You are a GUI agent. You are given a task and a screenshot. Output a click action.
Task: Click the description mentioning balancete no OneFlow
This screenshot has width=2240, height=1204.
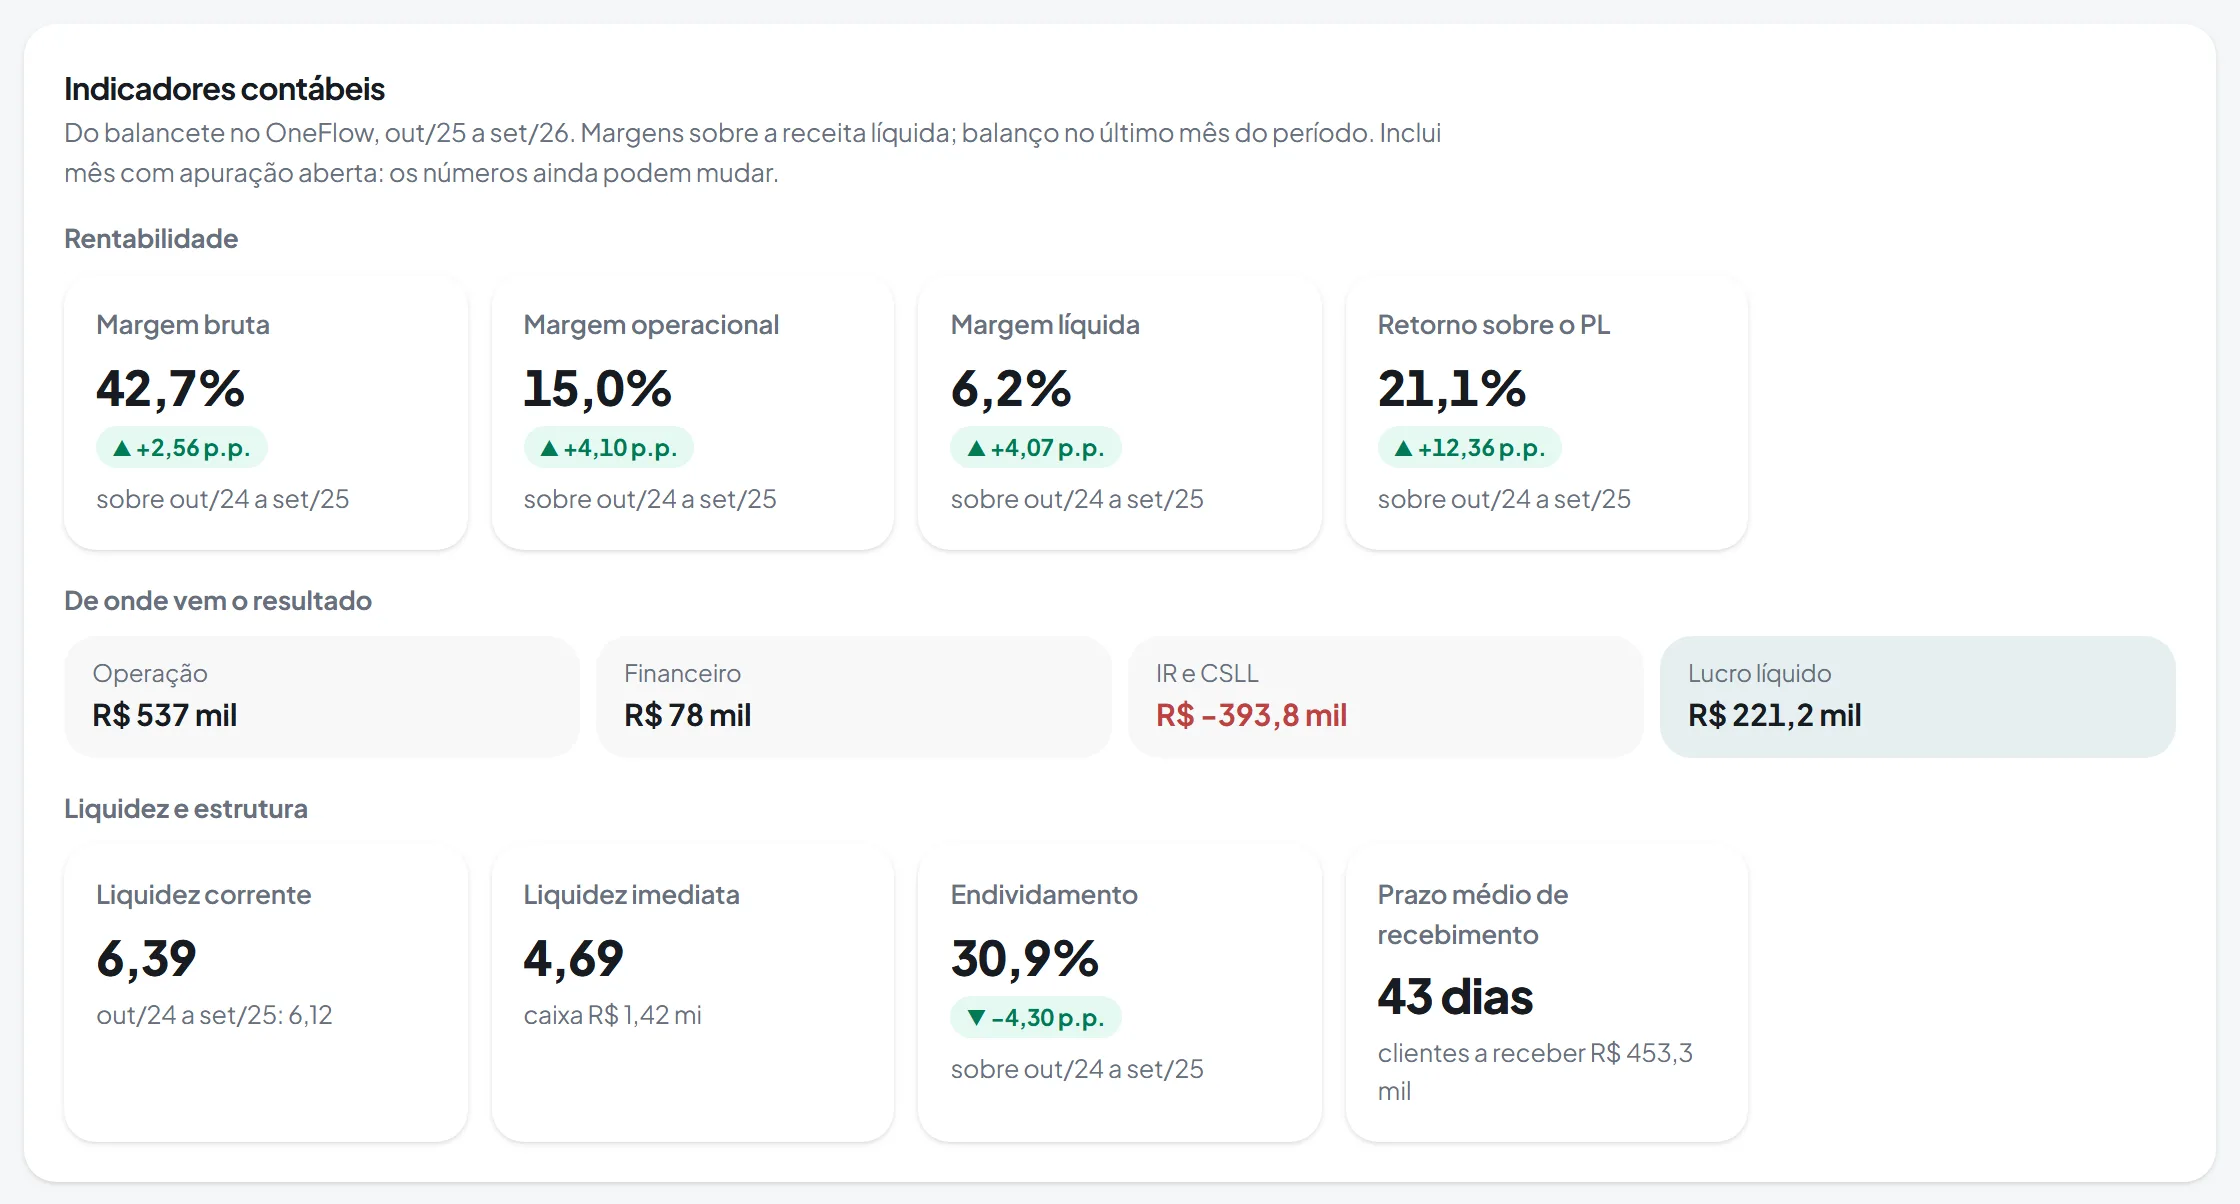coord(752,153)
